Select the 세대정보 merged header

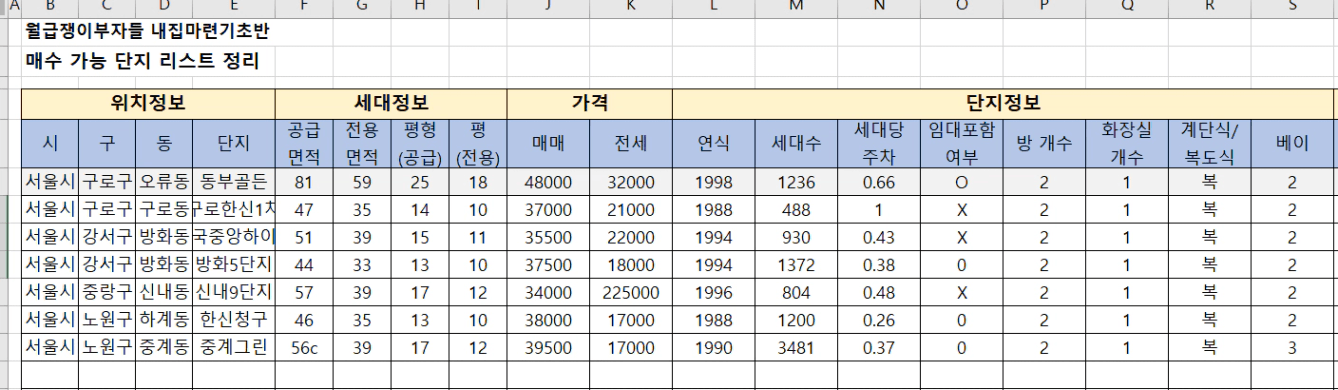[391, 103]
